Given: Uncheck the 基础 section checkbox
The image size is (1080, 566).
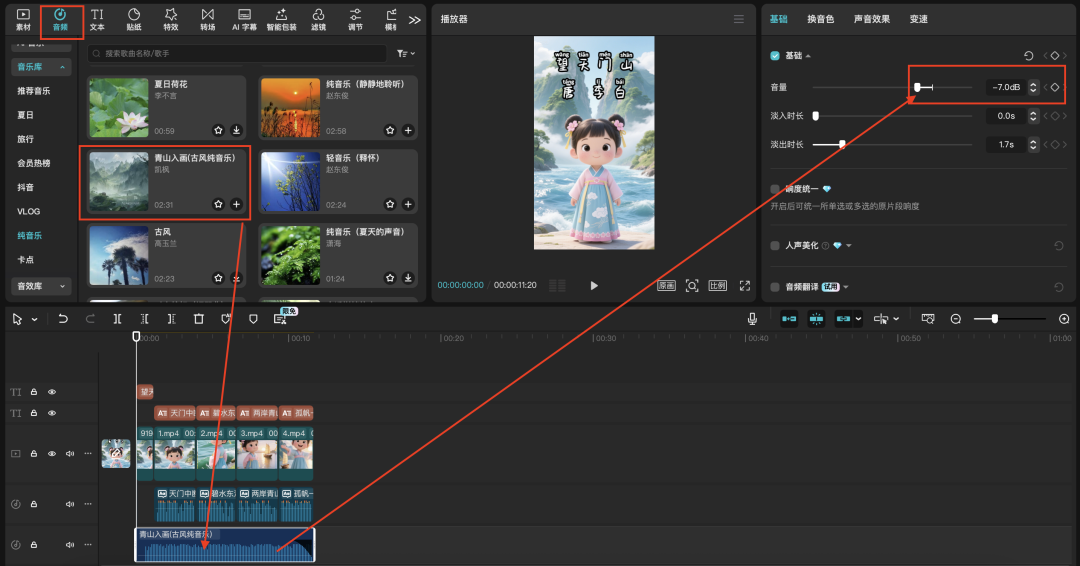Looking at the screenshot, I should pyautogui.click(x=775, y=56).
